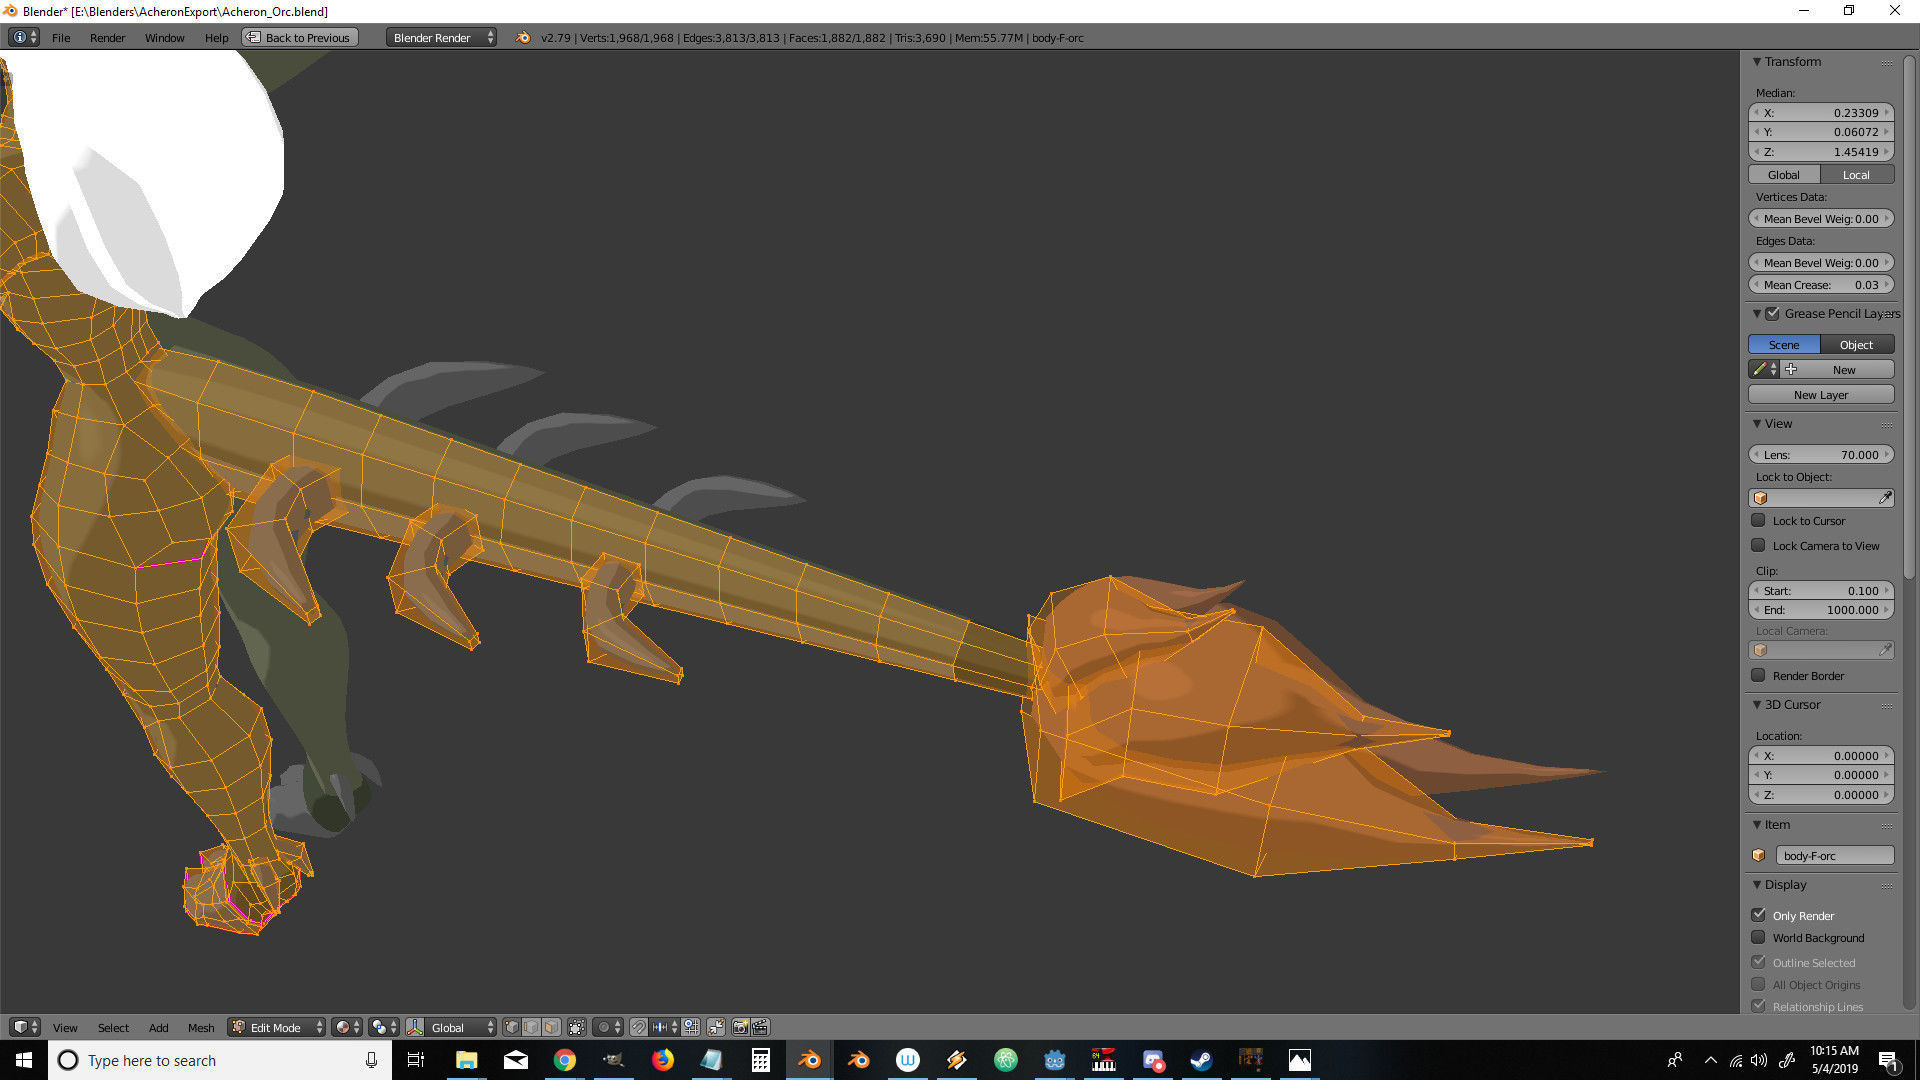Open grease pencil data-block browser
The image size is (1920, 1080).
pos(1764,369)
